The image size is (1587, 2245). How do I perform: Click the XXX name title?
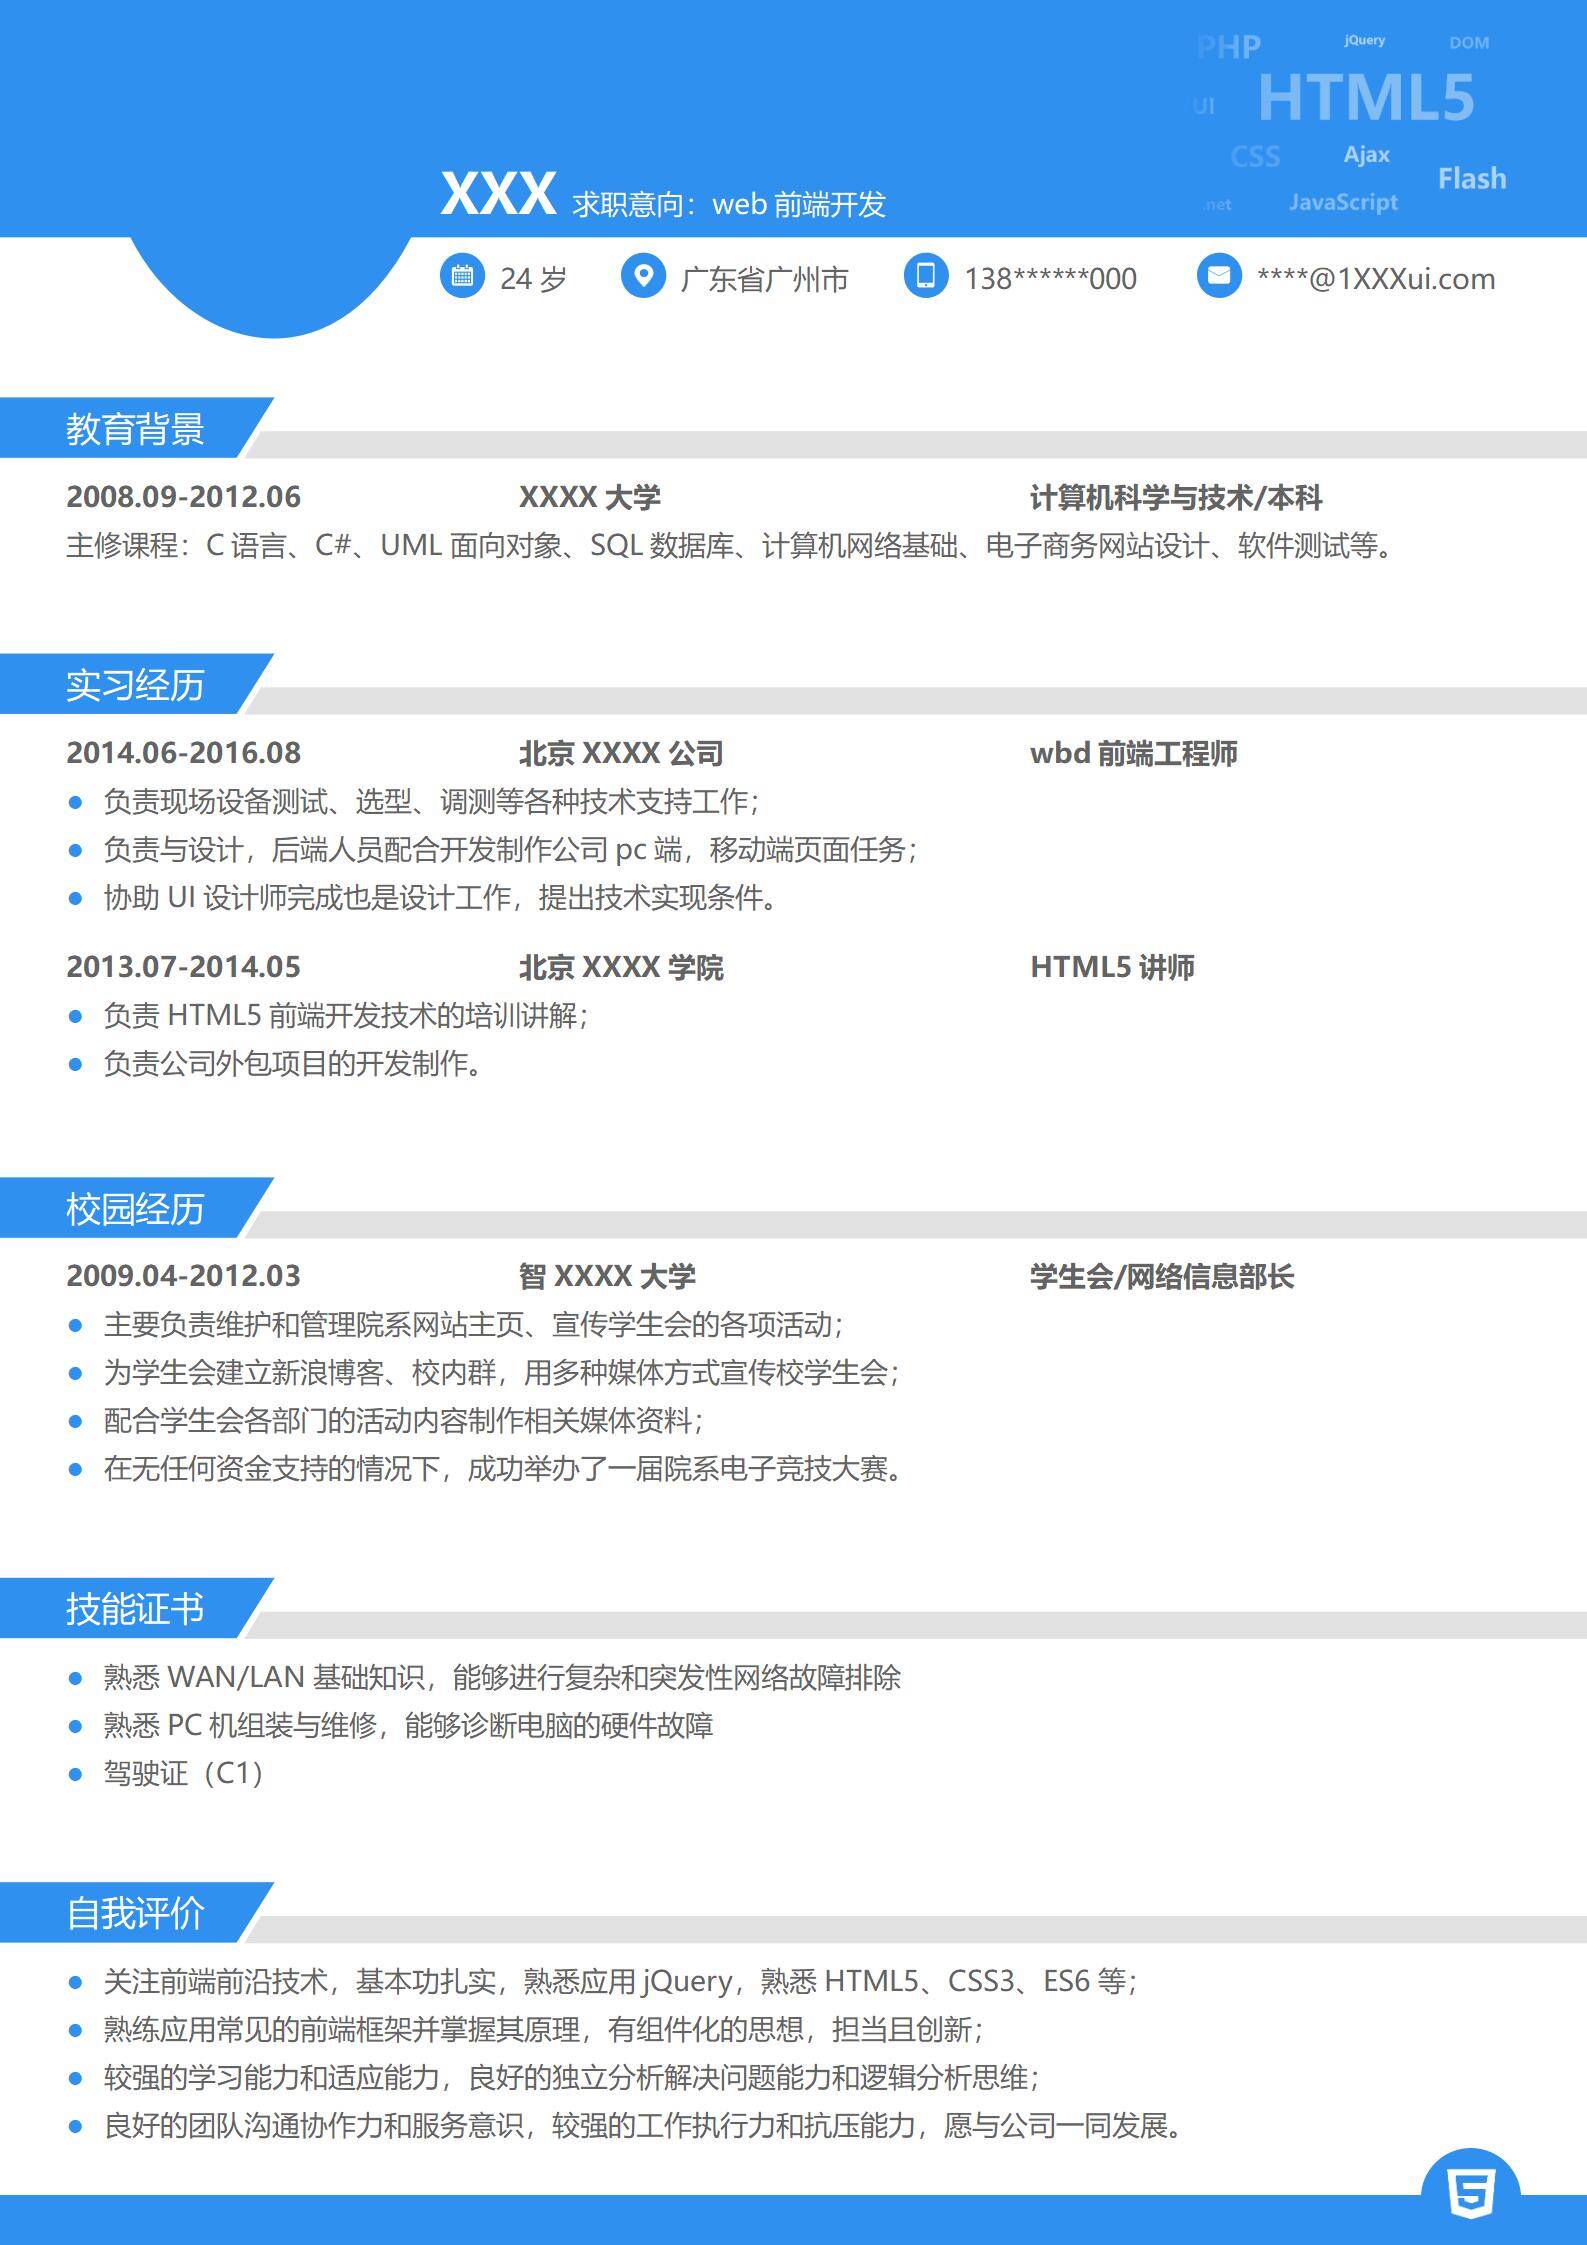click(498, 194)
